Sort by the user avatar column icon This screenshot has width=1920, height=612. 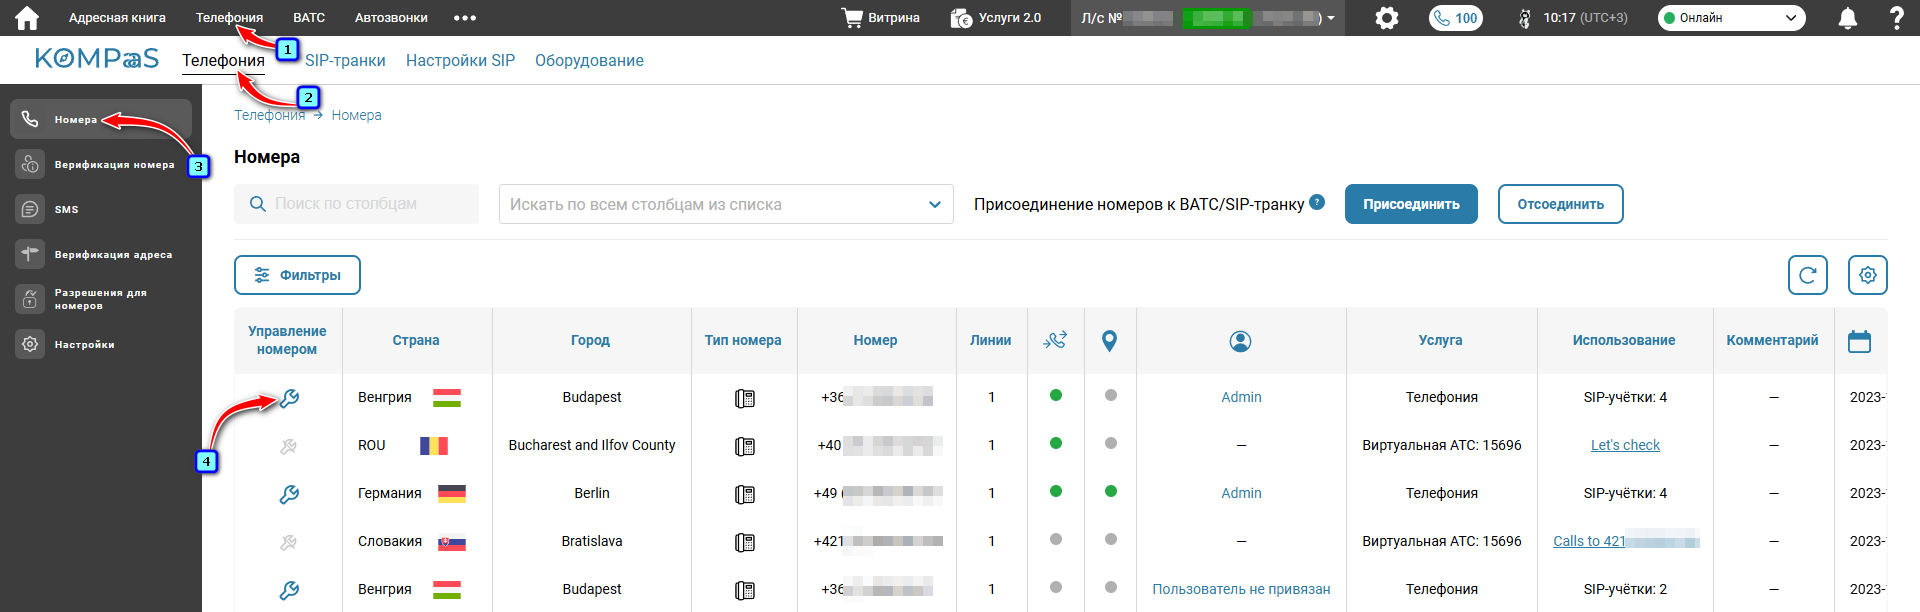[x=1240, y=341]
